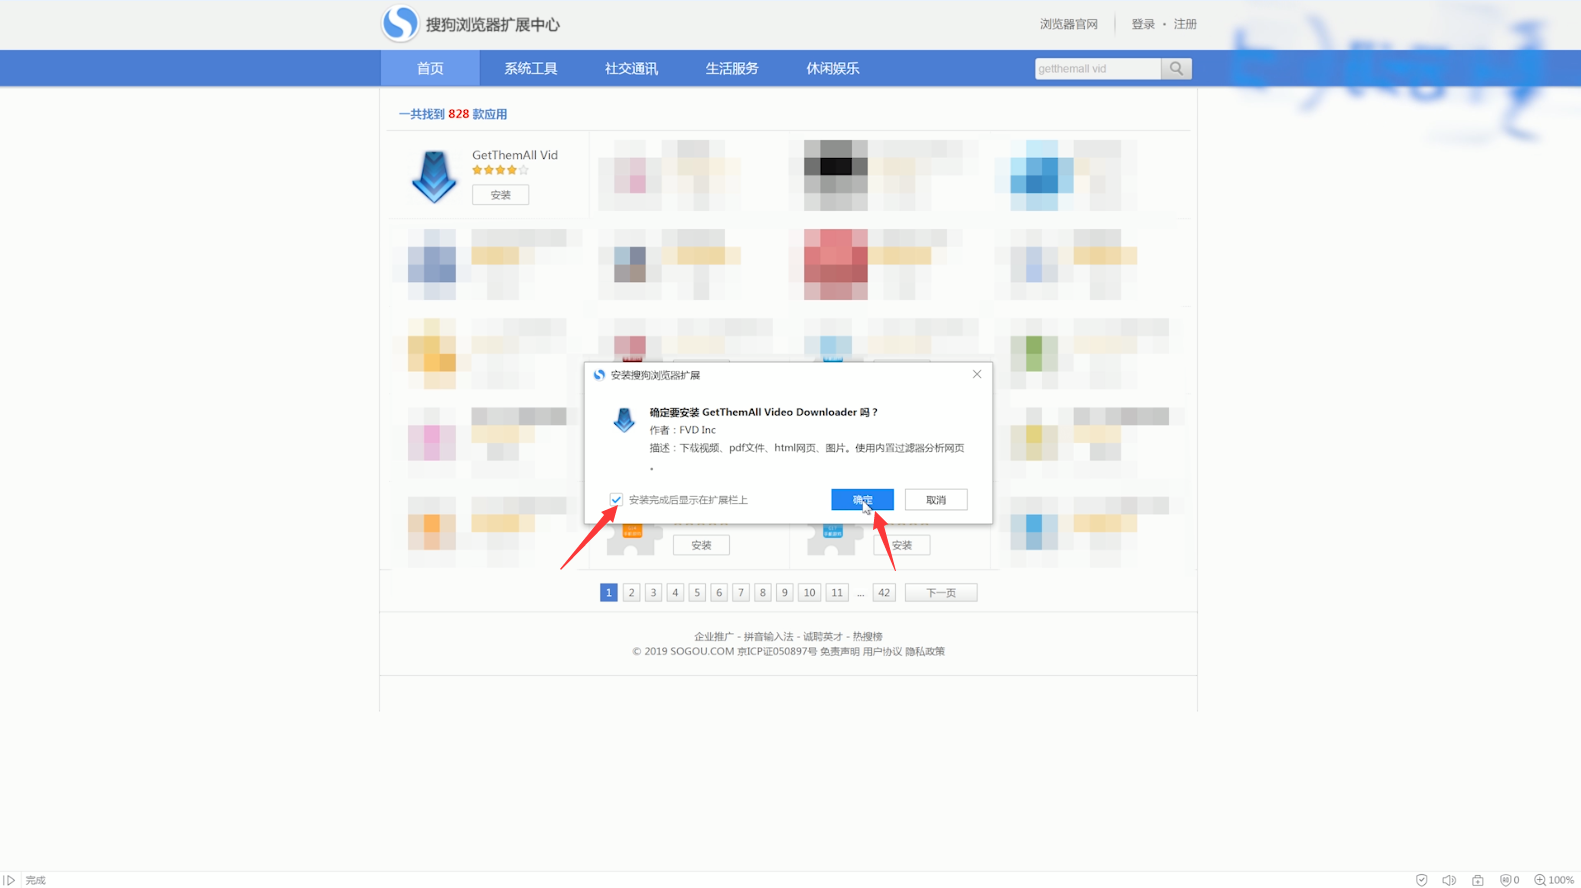Click the 登录 link
The width and height of the screenshot is (1581, 888).
(x=1143, y=24)
